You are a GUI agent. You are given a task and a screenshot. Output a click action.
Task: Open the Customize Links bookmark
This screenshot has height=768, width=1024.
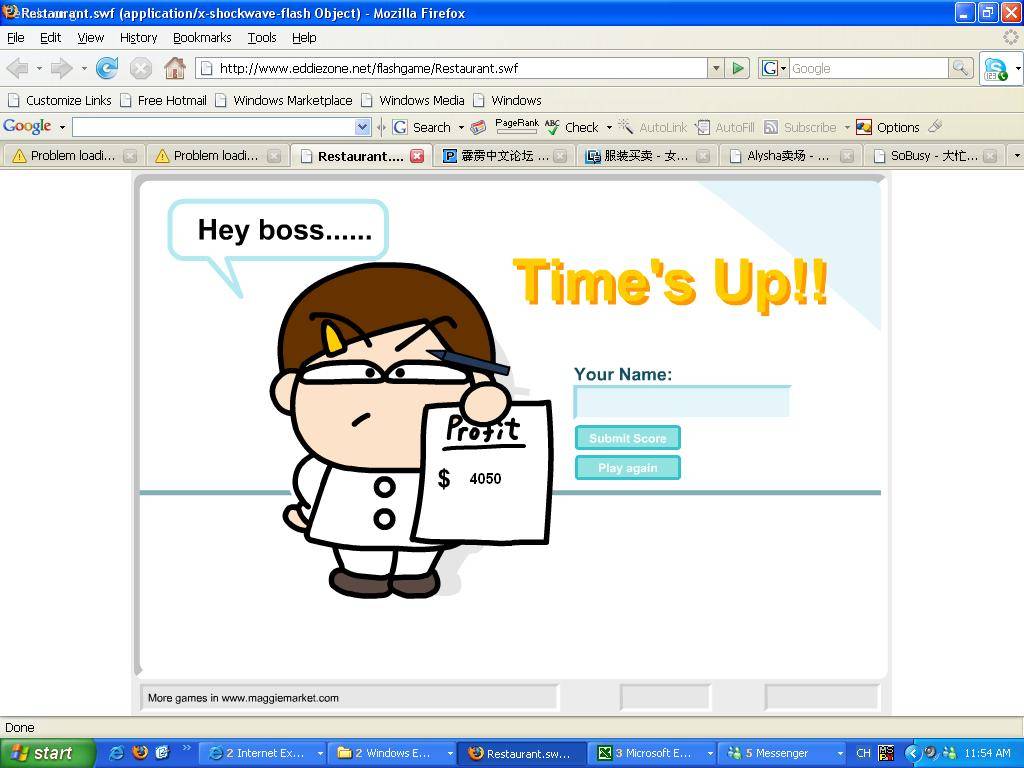coord(60,101)
